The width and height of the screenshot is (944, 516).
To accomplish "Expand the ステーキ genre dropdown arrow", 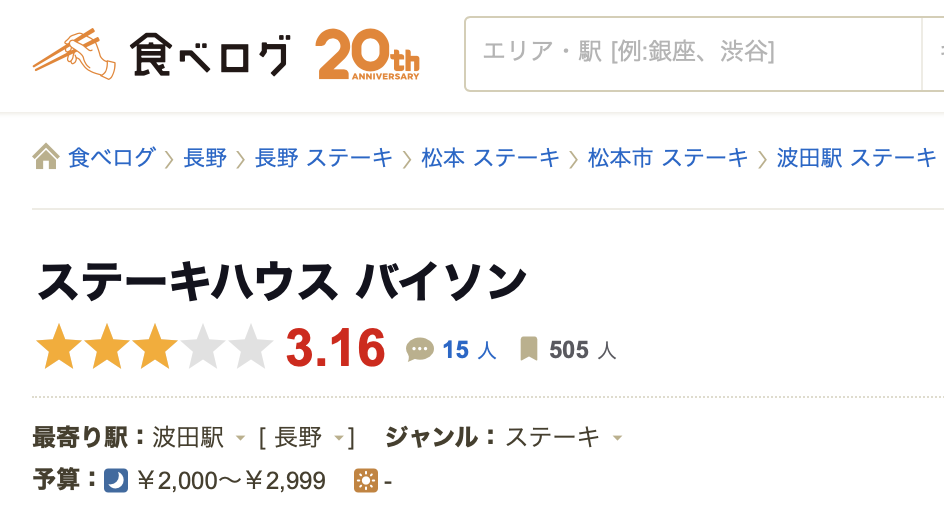I will [x=617, y=438].
